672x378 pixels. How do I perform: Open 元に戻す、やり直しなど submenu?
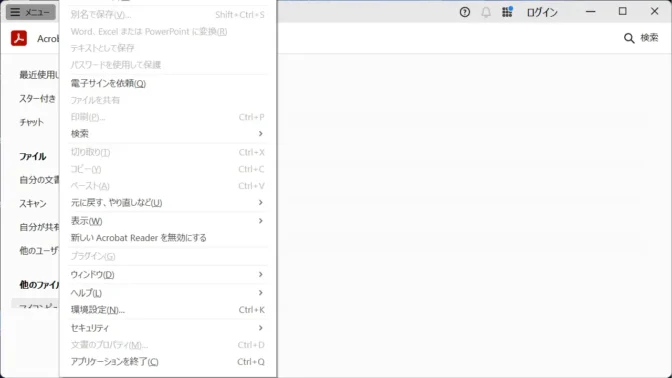(168, 202)
